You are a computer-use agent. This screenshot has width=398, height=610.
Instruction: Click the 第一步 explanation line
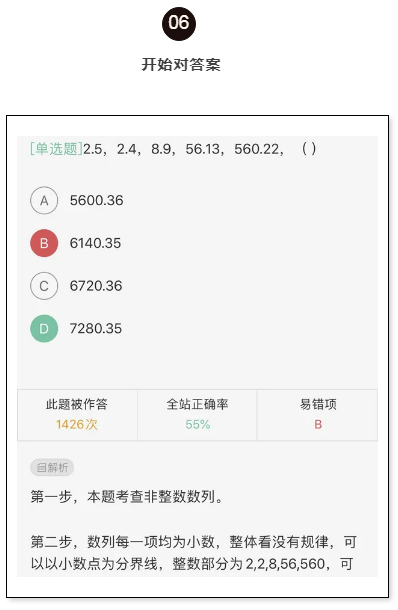coord(126,497)
